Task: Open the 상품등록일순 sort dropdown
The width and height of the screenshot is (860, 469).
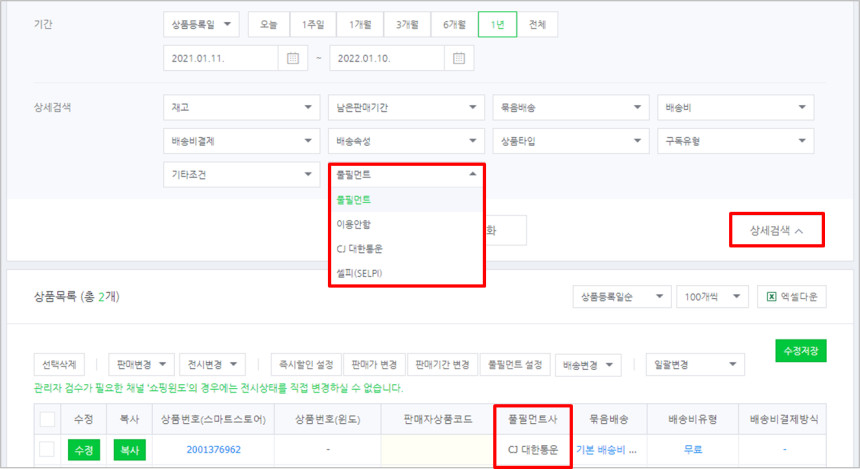Action: 622,297
